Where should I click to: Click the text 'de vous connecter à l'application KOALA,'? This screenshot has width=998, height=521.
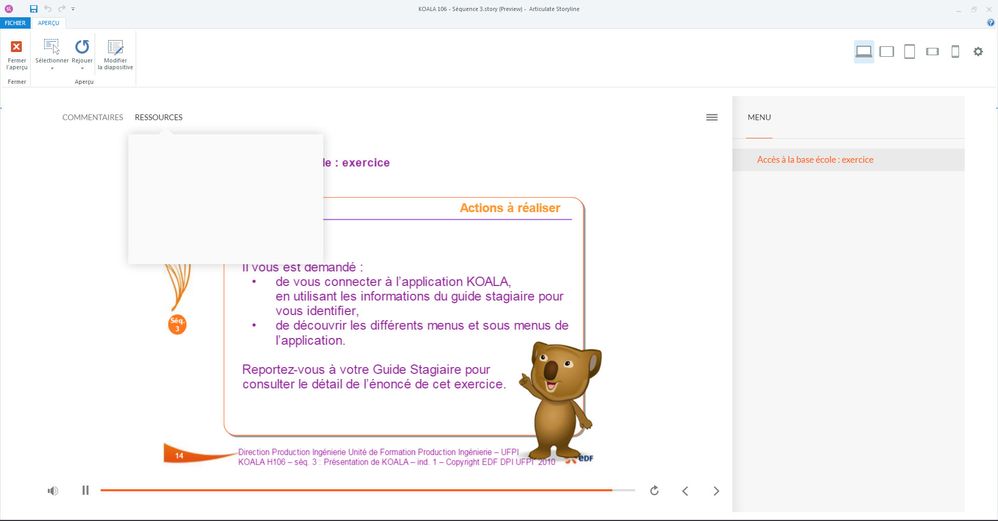pos(393,282)
